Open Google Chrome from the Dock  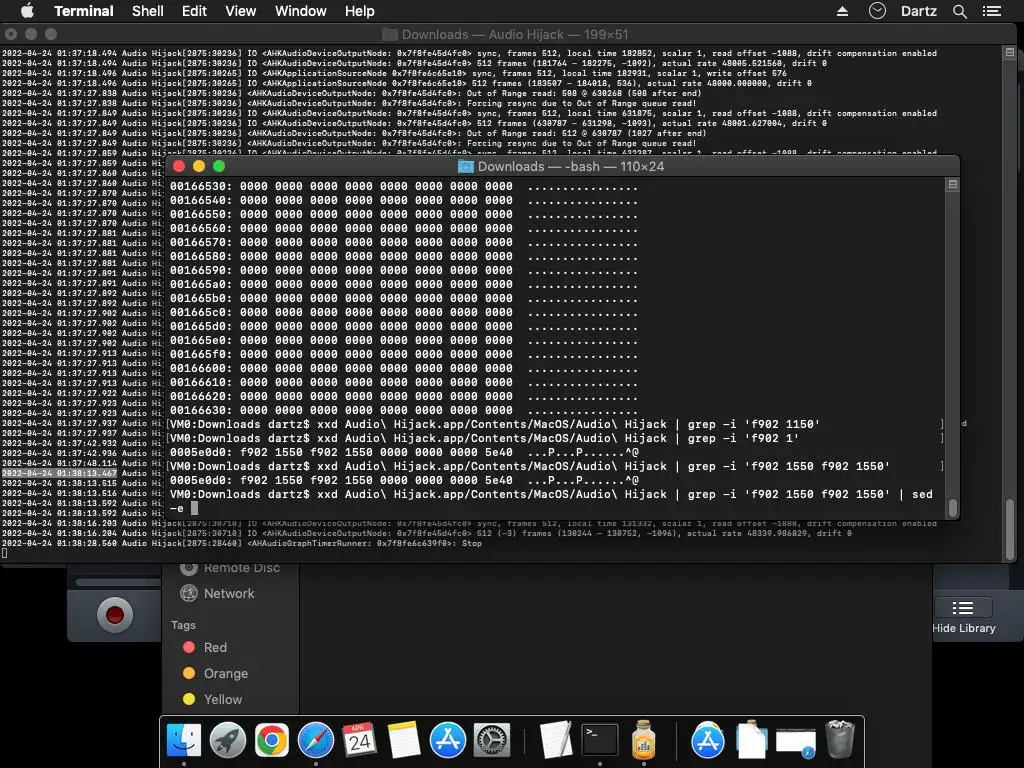pos(272,740)
